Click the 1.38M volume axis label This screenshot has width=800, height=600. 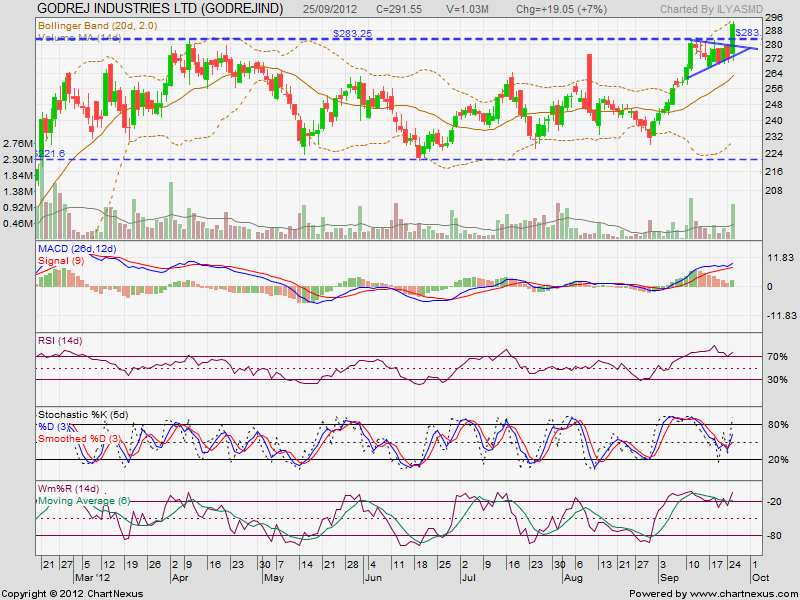click(x=18, y=192)
